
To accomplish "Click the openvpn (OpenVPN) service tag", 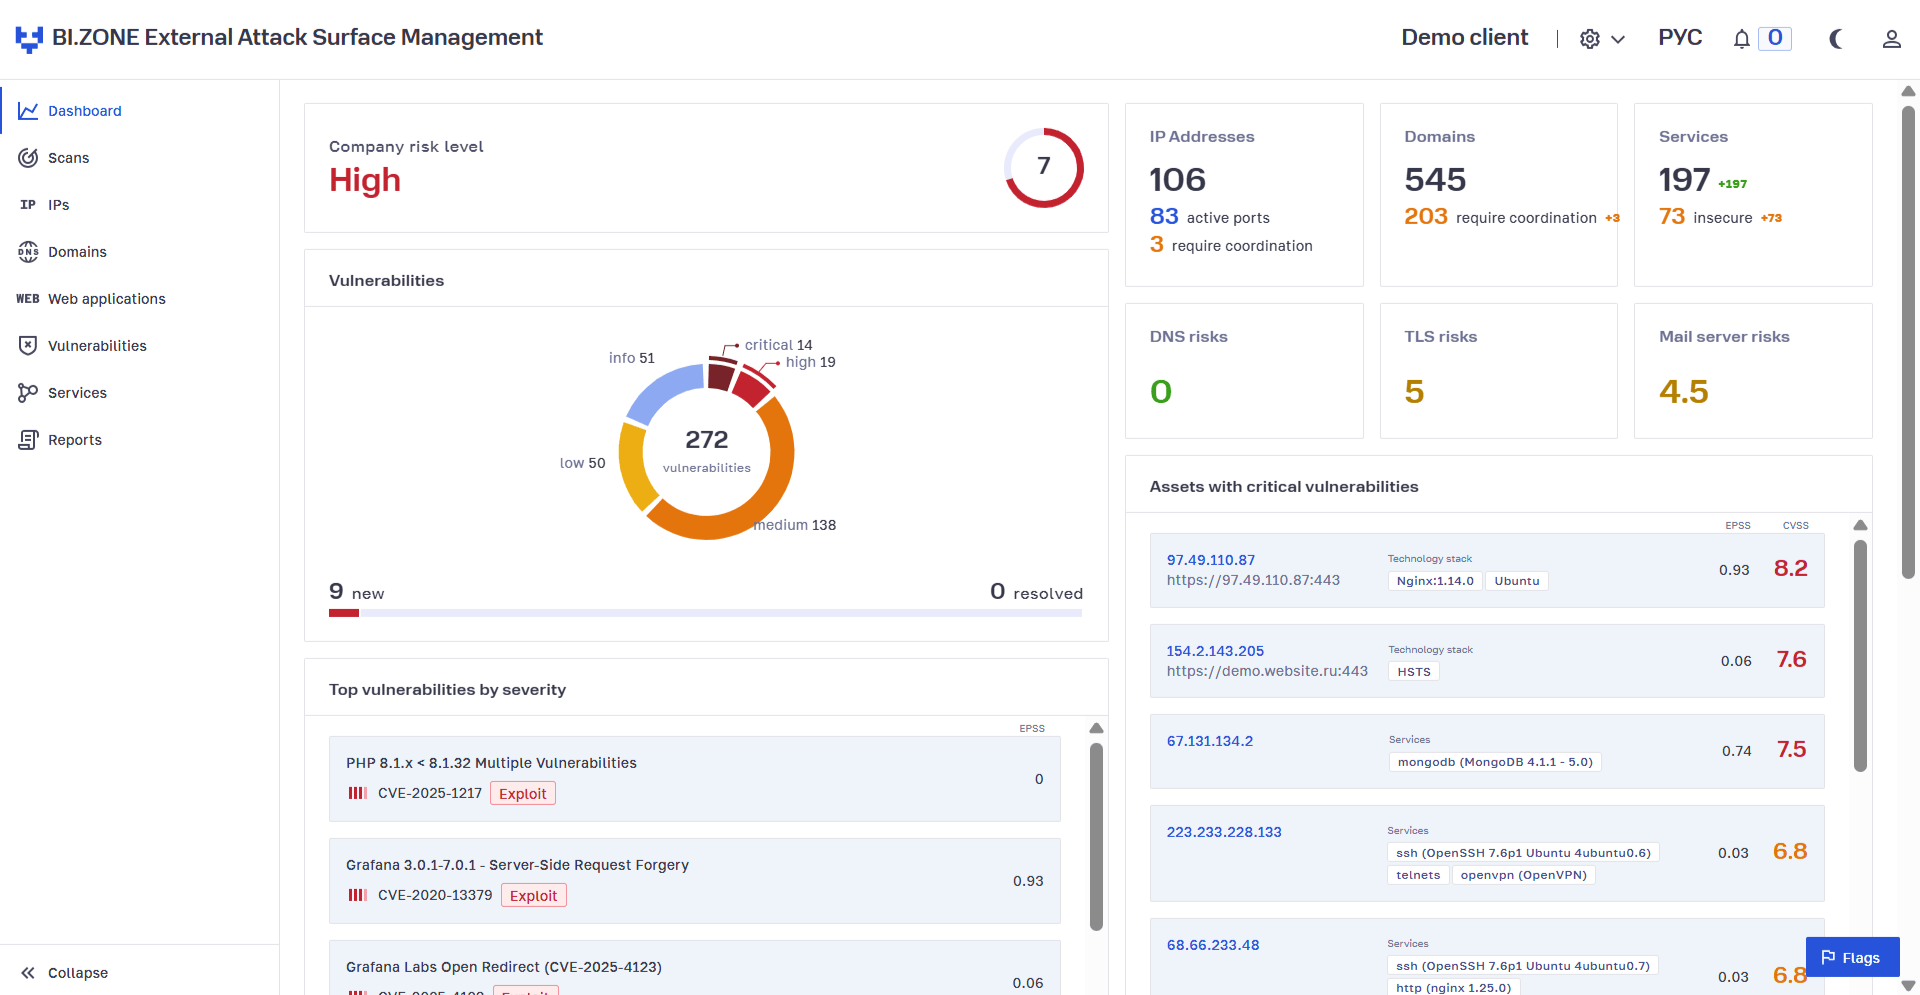I will (1524, 875).
